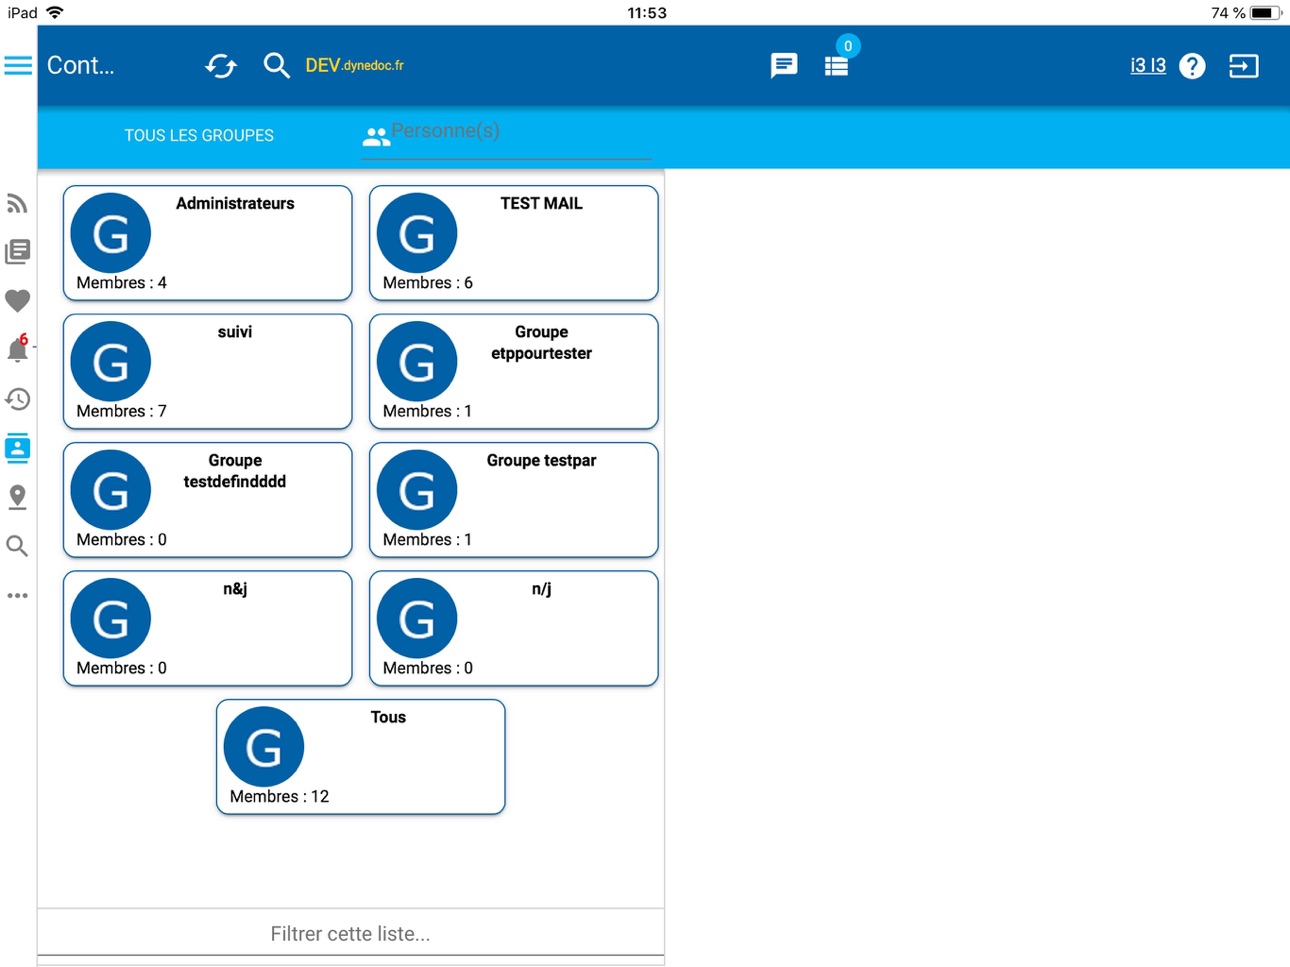Select the suivi group name
The image size is (1290, 967).
coord(235,332)
